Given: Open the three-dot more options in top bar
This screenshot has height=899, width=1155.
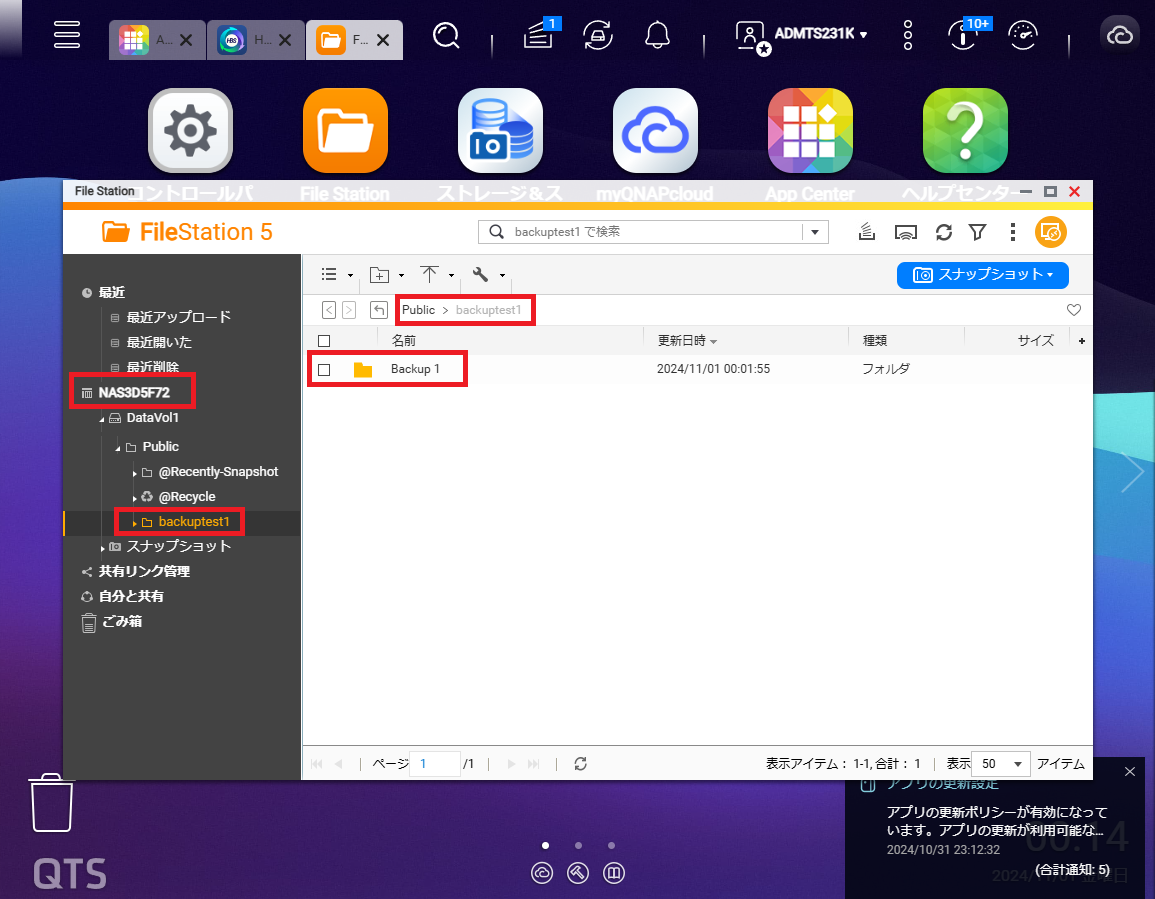Looking at the screenshot, I should (x=908, y=35).
